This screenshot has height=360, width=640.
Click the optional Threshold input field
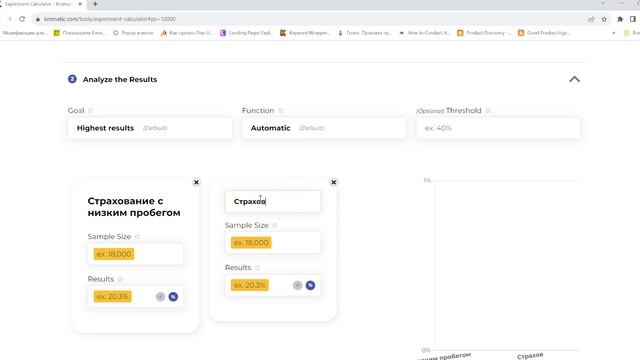coord(498,128)
